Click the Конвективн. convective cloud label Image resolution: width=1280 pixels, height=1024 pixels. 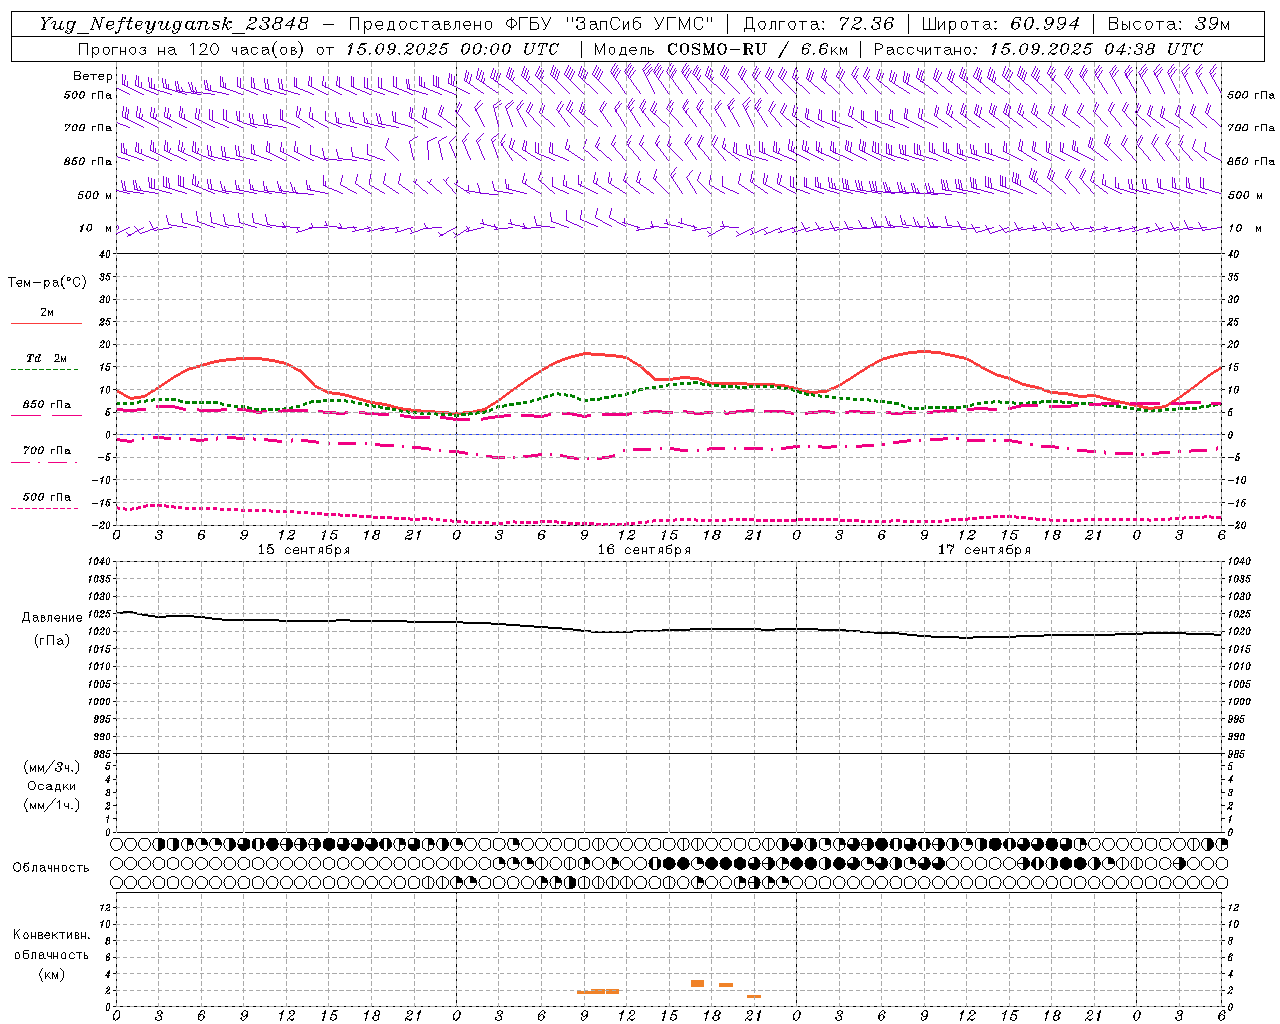52,935
